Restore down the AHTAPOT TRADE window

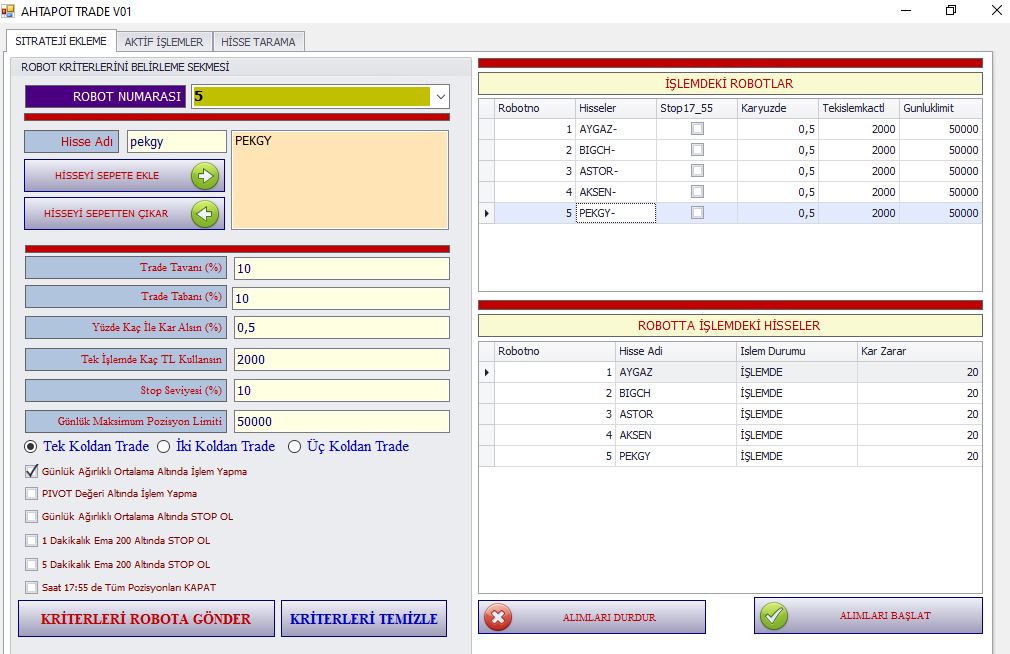coord(951,10)
